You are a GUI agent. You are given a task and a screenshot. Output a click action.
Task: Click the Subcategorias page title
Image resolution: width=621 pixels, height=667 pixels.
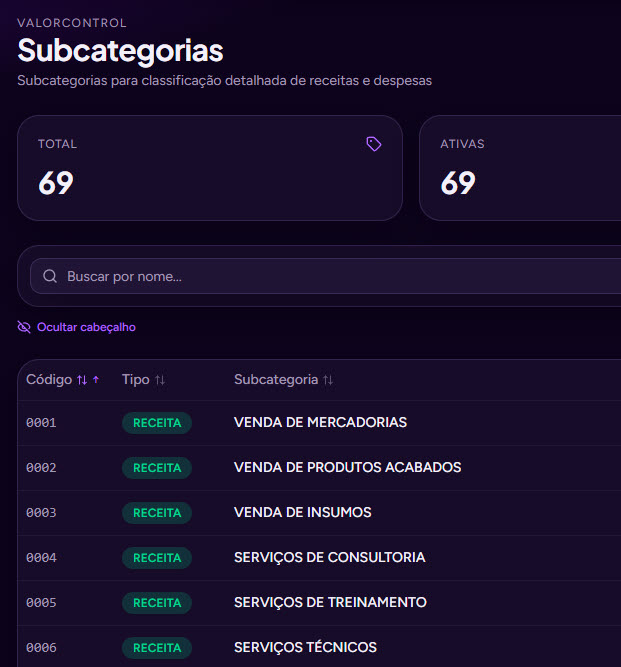pyautogui.click(x=120, y=51)
